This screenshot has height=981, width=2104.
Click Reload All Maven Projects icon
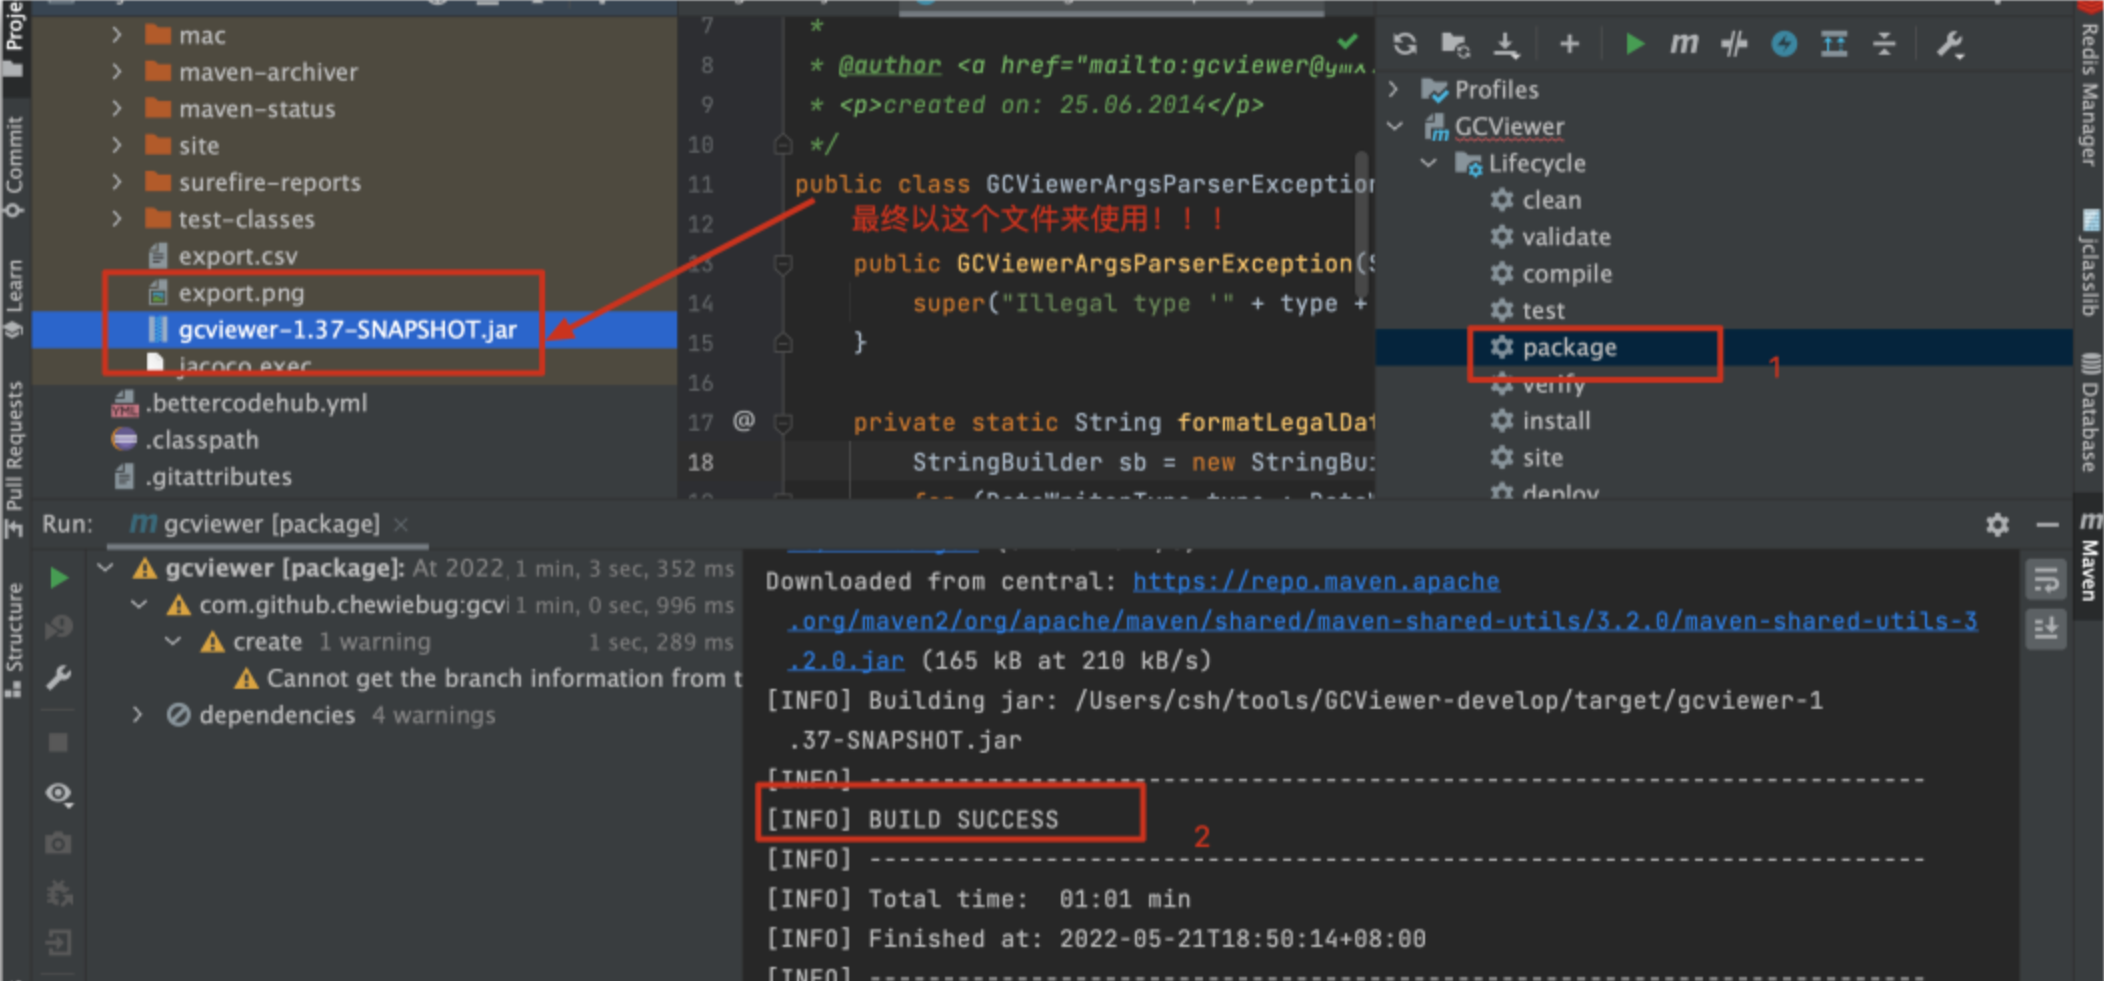click(x=1405, y=44)
